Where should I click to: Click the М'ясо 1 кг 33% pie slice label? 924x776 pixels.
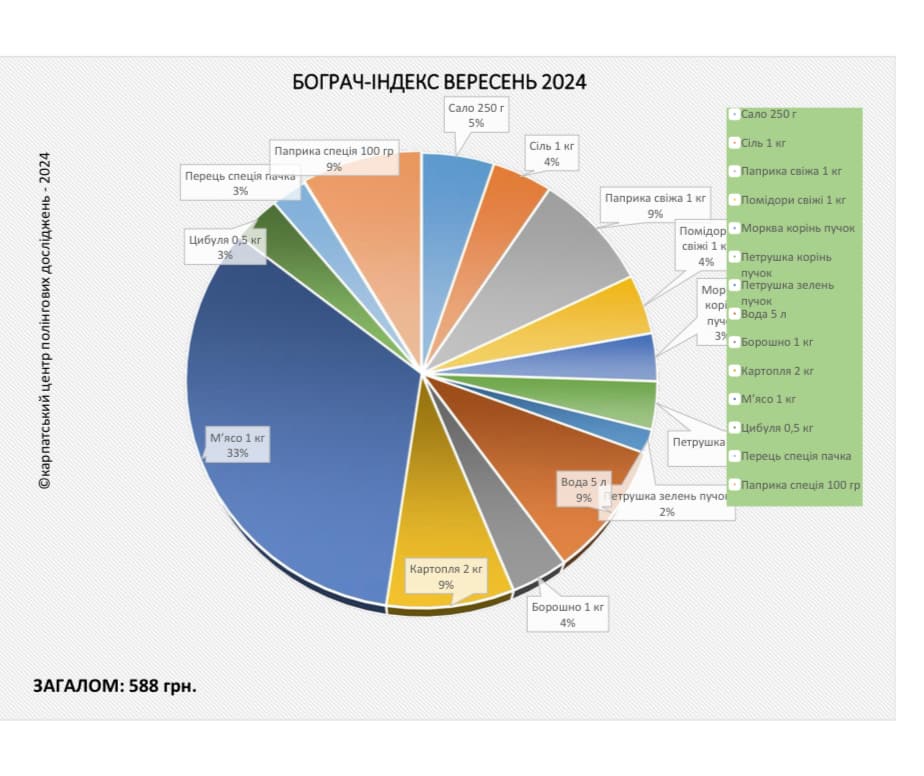pos(237,445)
